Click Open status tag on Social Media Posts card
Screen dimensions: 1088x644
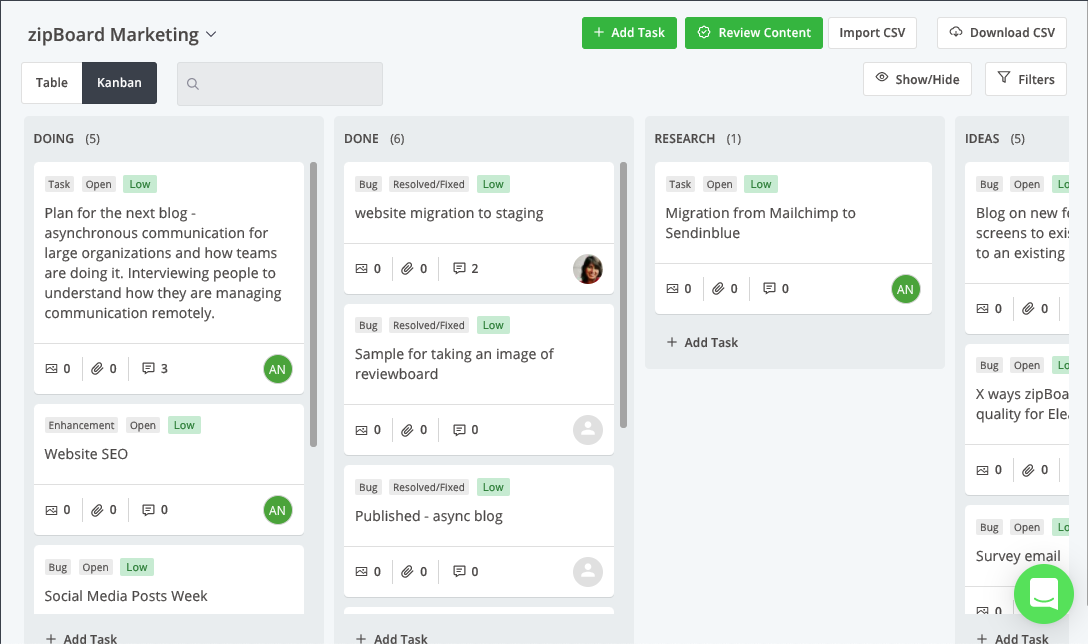click(x=95, y=568)
